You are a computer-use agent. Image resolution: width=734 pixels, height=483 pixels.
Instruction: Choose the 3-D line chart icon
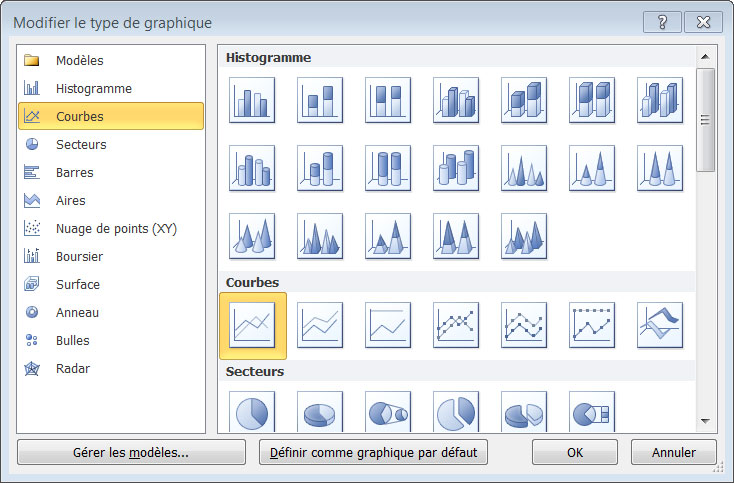point(660,325)
